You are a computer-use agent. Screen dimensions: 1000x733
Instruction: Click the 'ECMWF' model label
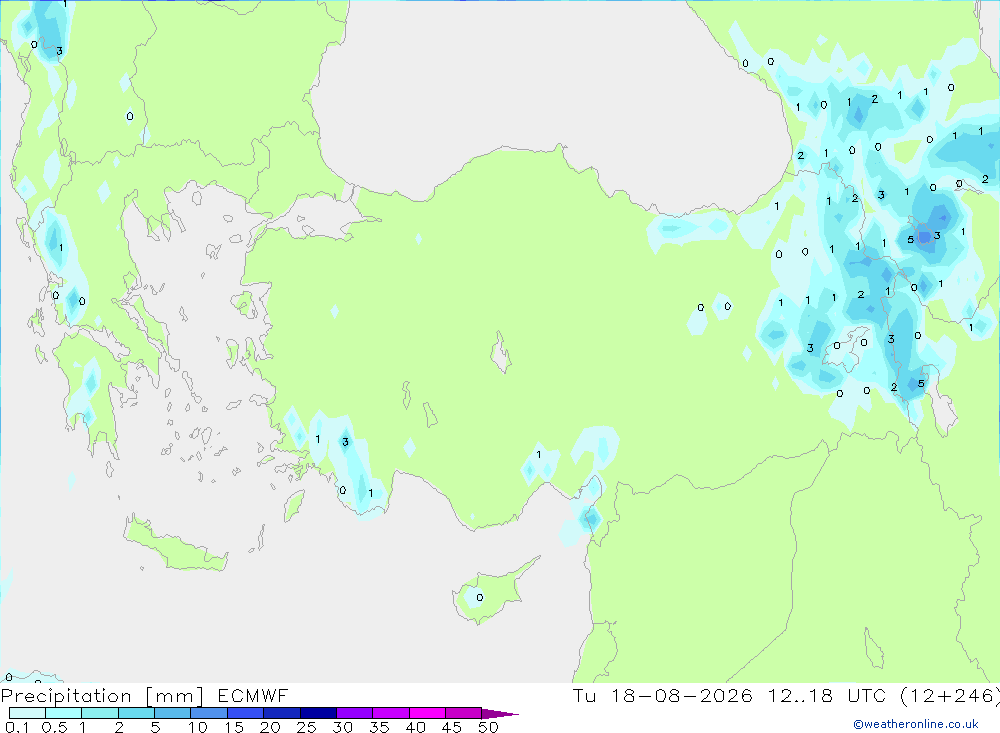tap(253, 695)
